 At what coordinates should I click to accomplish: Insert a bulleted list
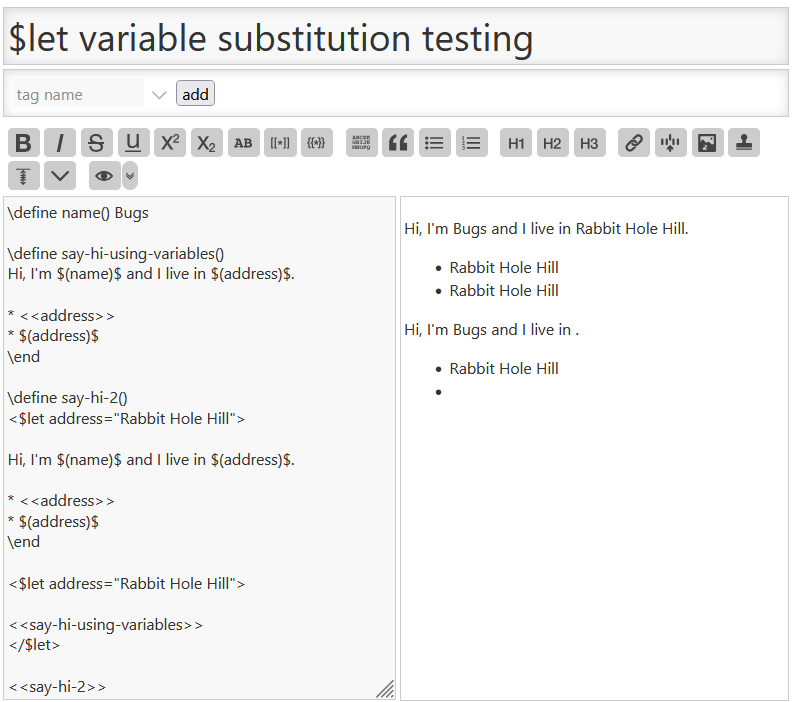pyautogui.click(x=434, y=143)
